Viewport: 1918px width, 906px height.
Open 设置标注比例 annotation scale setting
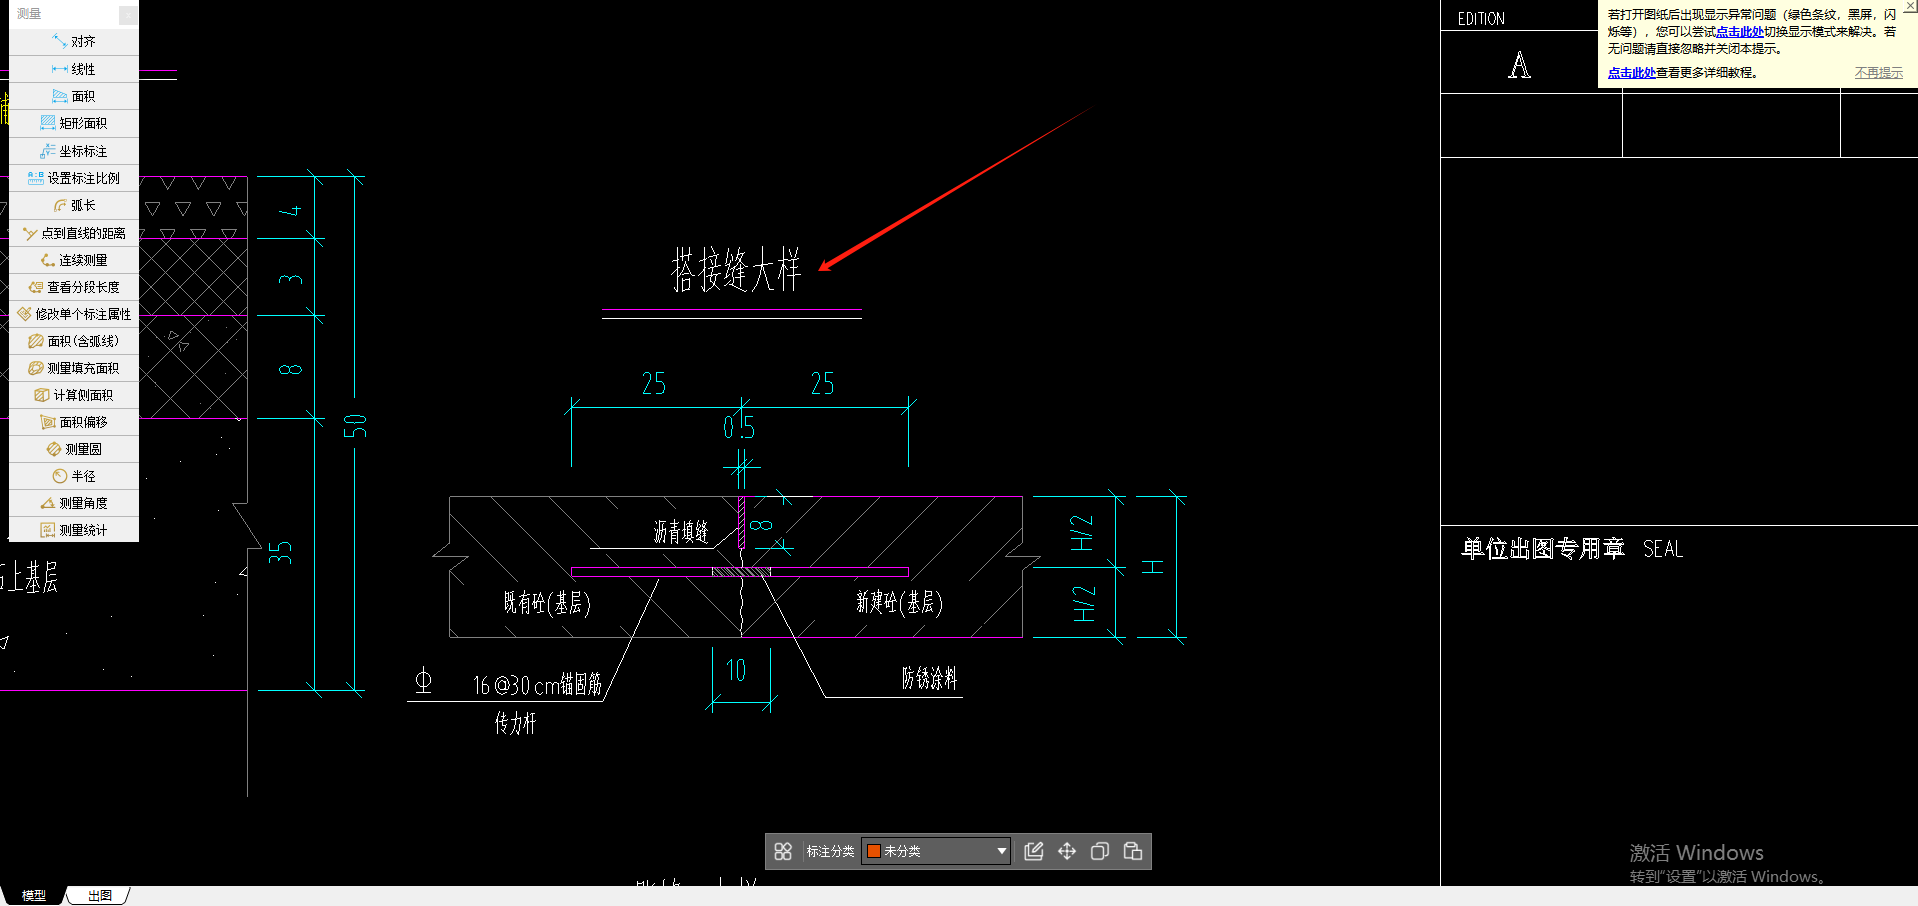[x=74, y=178]
